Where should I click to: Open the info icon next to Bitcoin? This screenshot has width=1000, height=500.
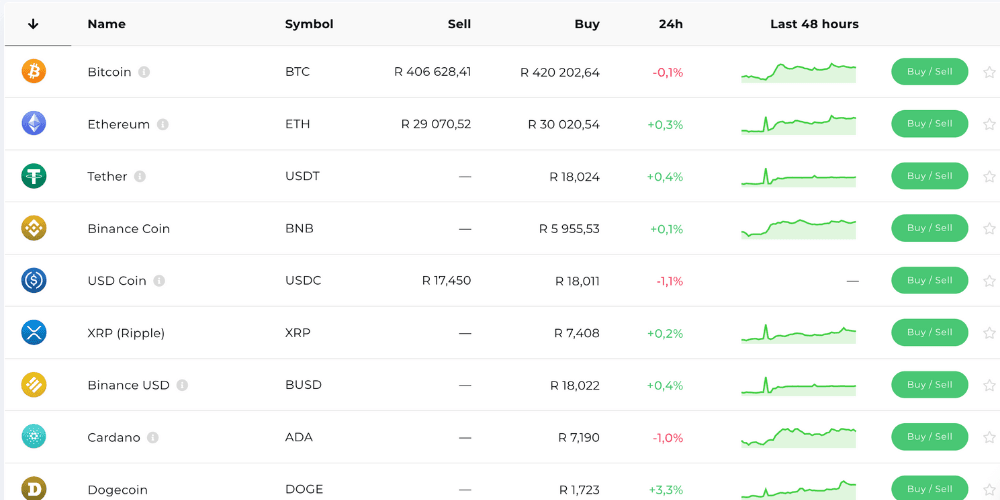coord(144,72)
